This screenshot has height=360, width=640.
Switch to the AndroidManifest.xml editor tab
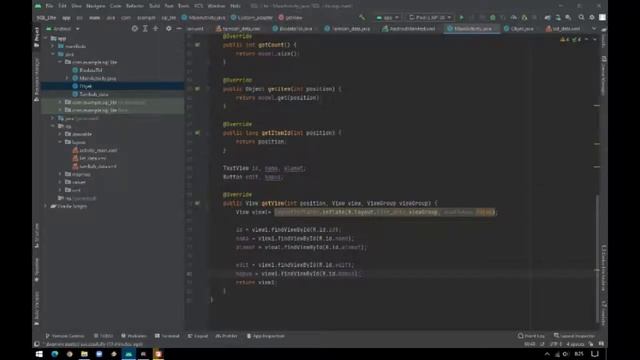(409, 29)
